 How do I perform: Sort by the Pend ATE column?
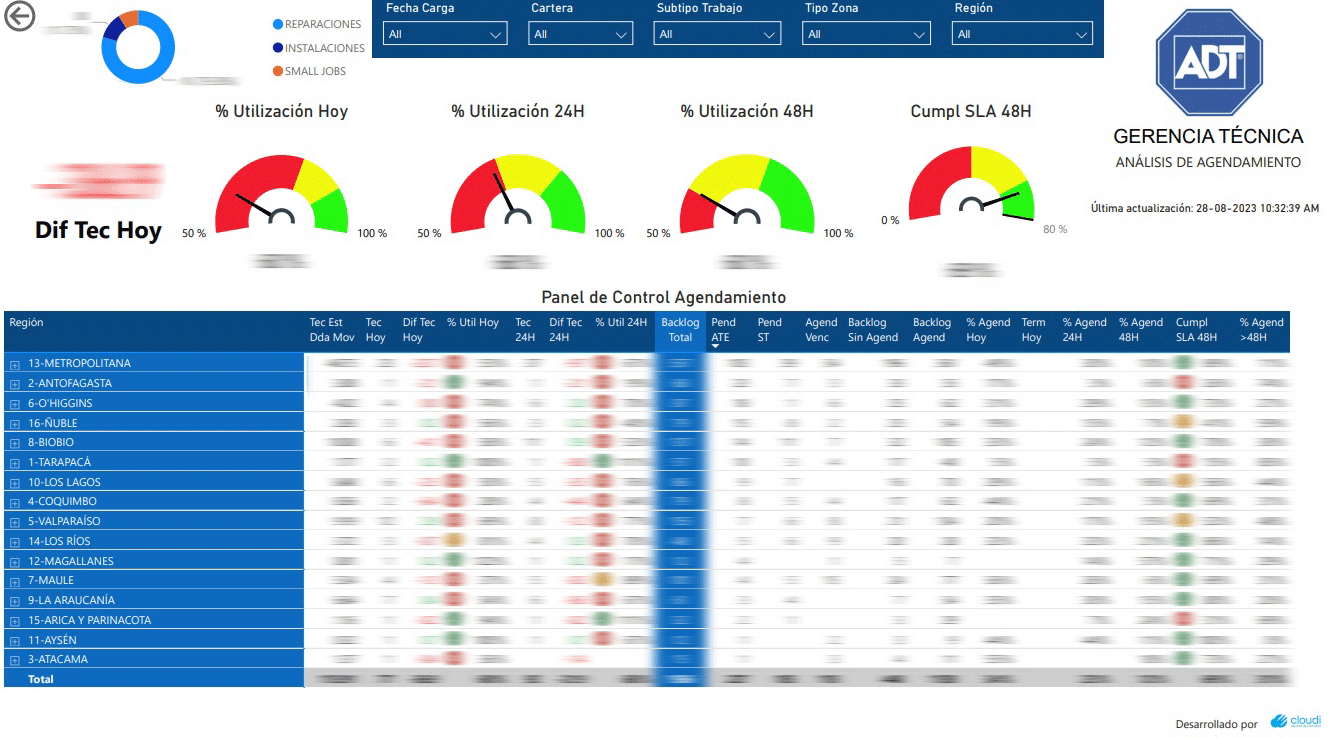coord(723,330)
